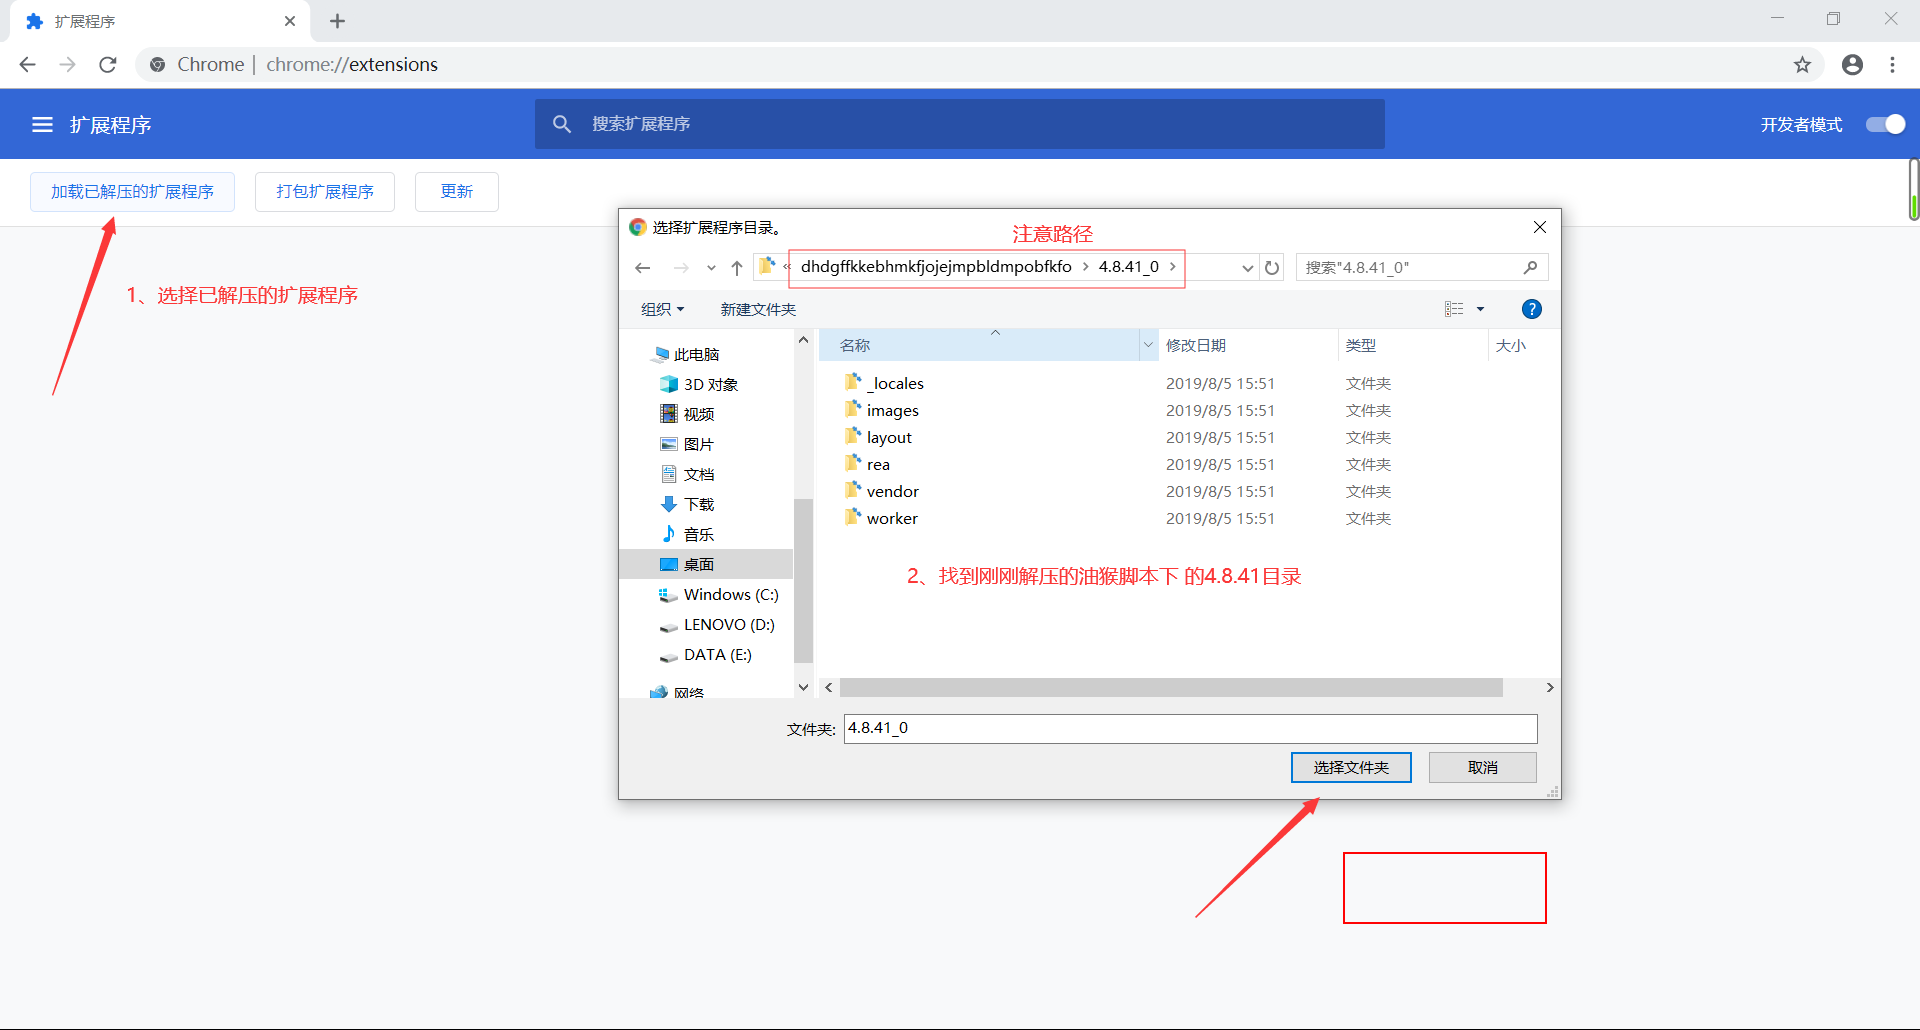Click 加载已解压的扩展程序 button
1920x1030 pixels.
click(x=132, y=192)
